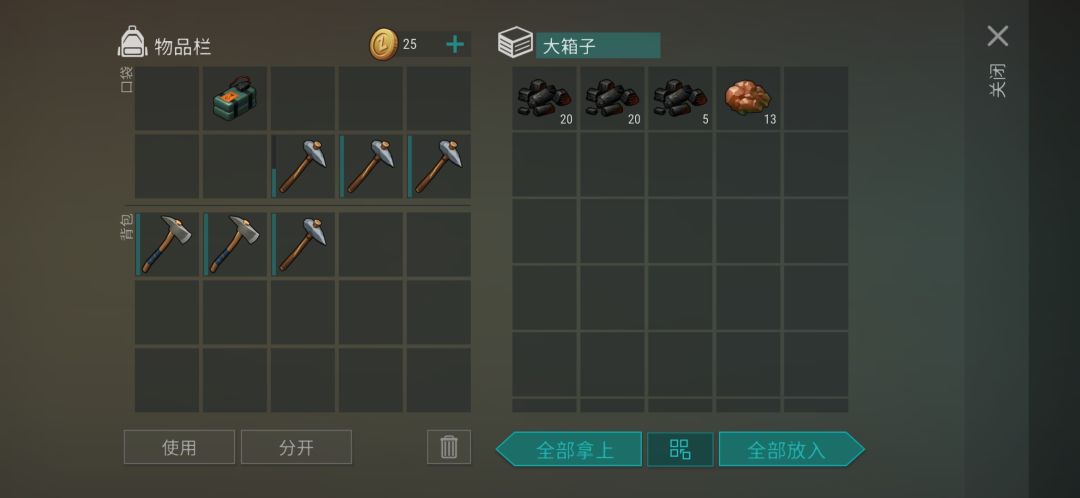Click the 分开 (split) button
Viewport: 1080px width, 498px height.
click(296, 447)
